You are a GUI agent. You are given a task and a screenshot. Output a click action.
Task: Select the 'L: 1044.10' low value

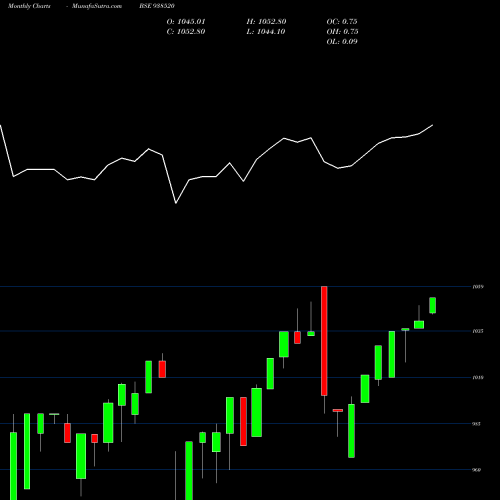pyautogui.click(x=266, y=32)
